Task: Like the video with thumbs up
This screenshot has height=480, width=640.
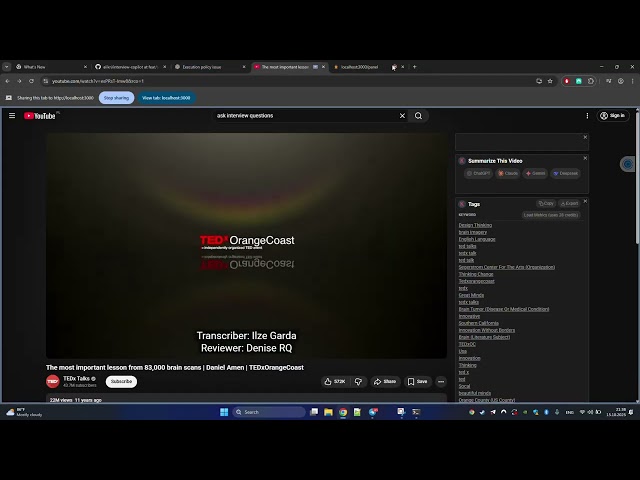Action: (x=335, y=382)
